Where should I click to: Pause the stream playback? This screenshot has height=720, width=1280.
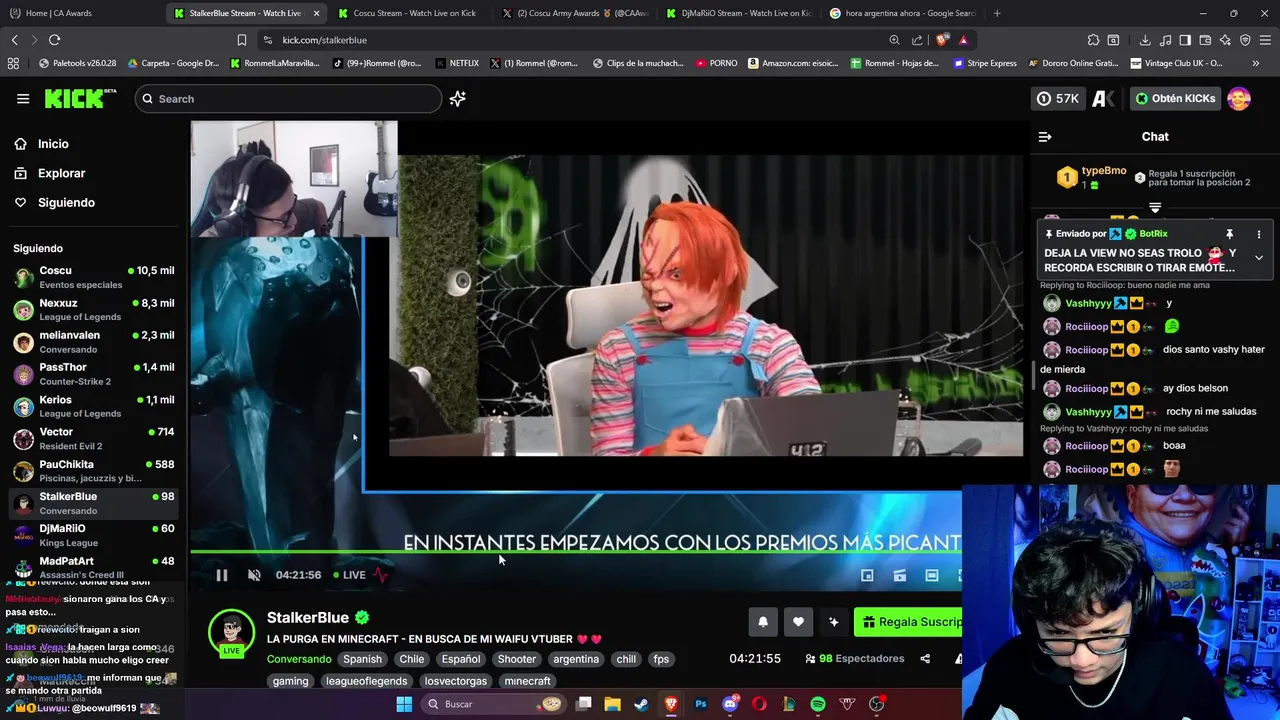pos(222,575)
